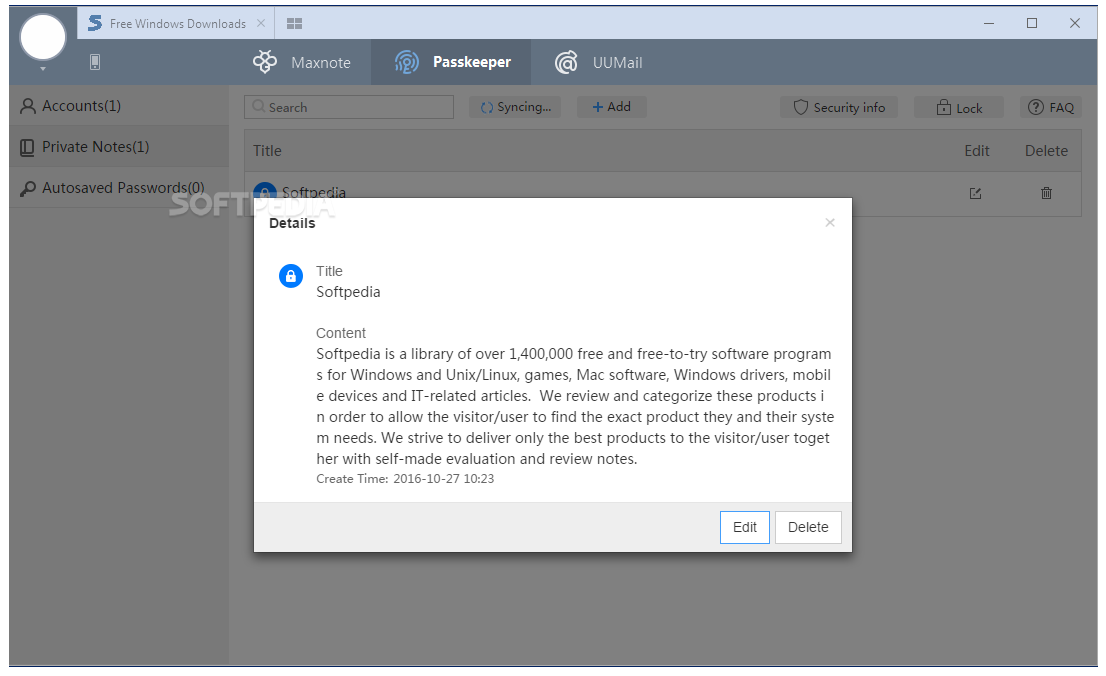Click Edit in the Details dialog
Image resolution: width=1106 pixels, height=676 pixels.
745,527
